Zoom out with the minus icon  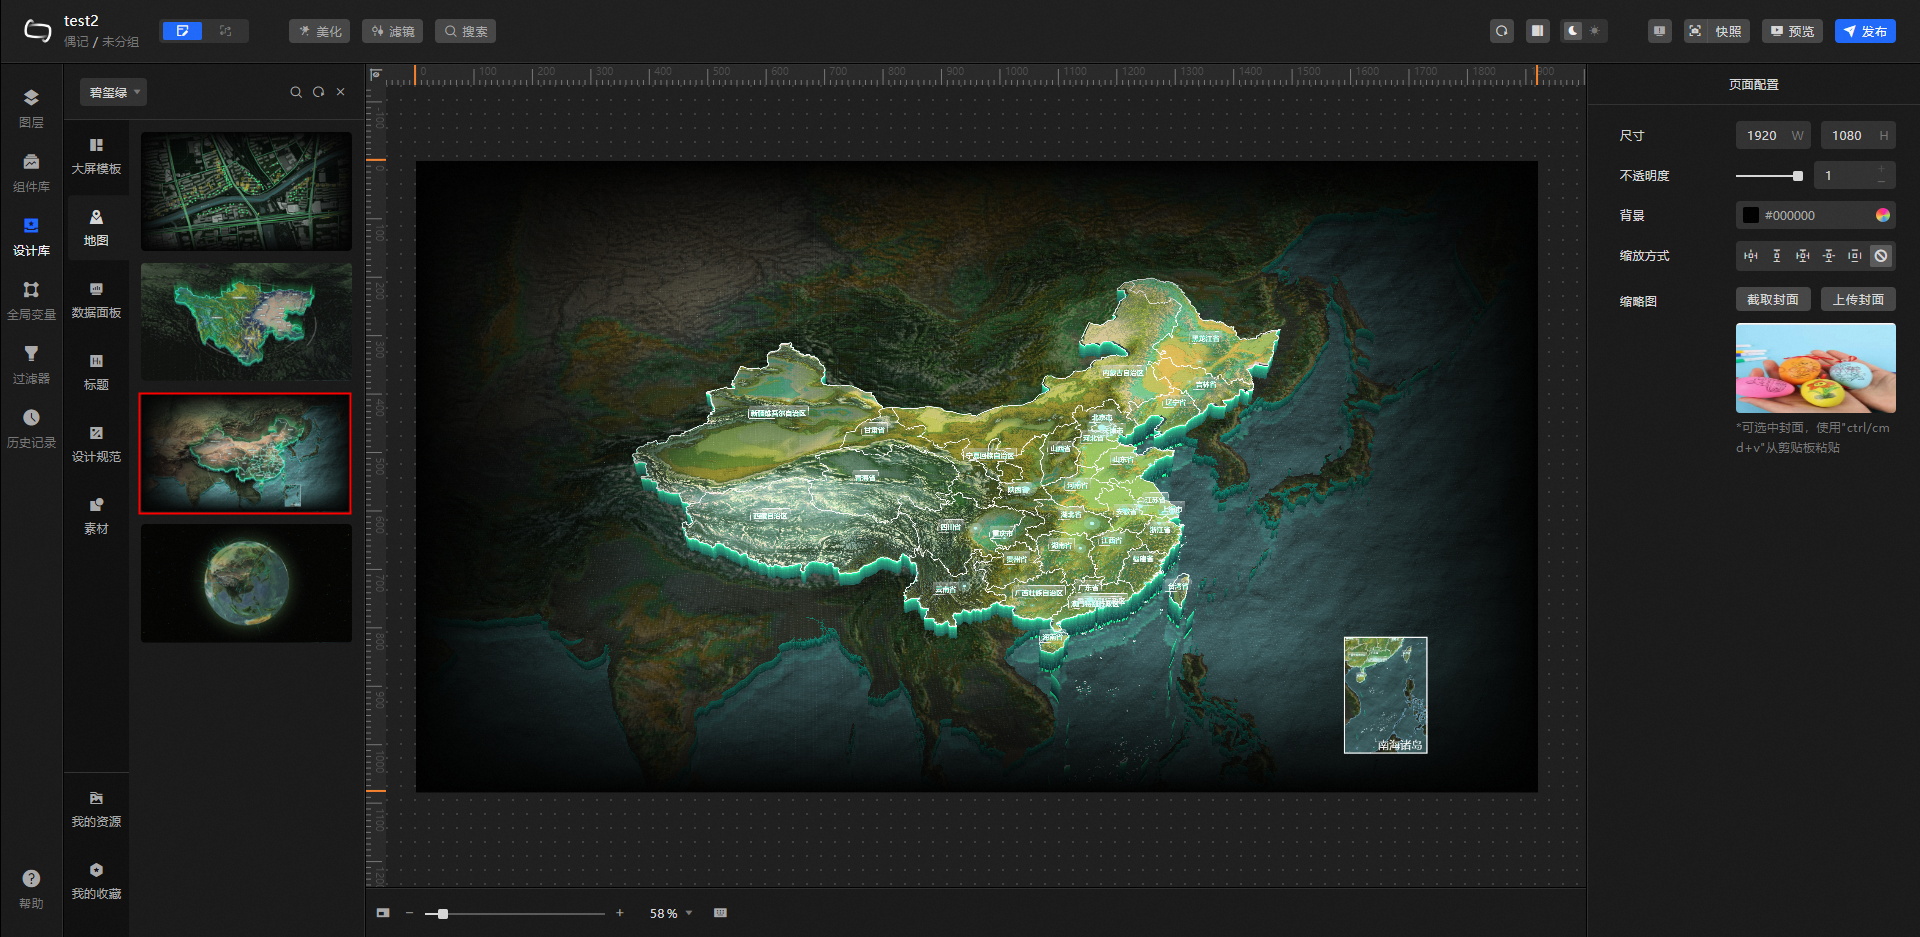[x=409, y=913]
